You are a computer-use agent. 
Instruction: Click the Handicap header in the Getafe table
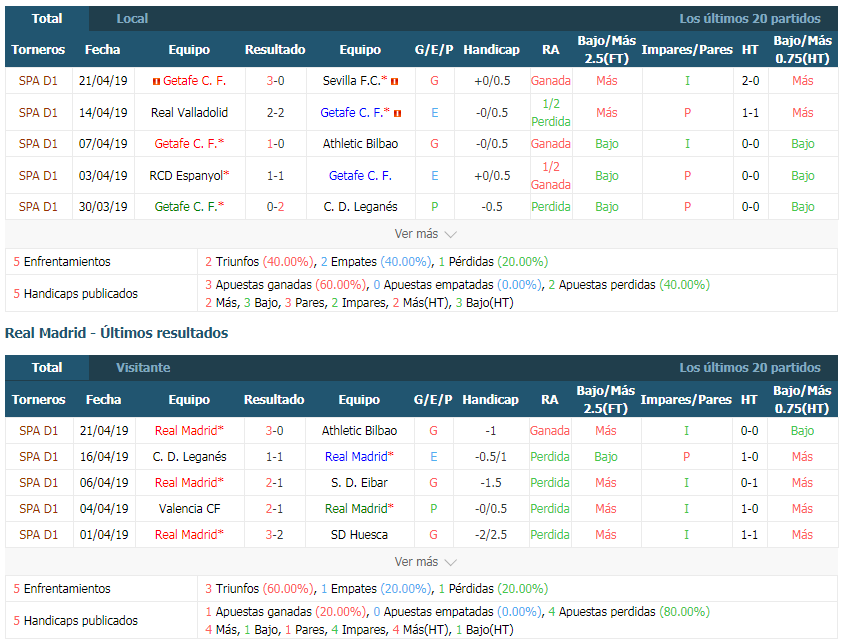491,49
